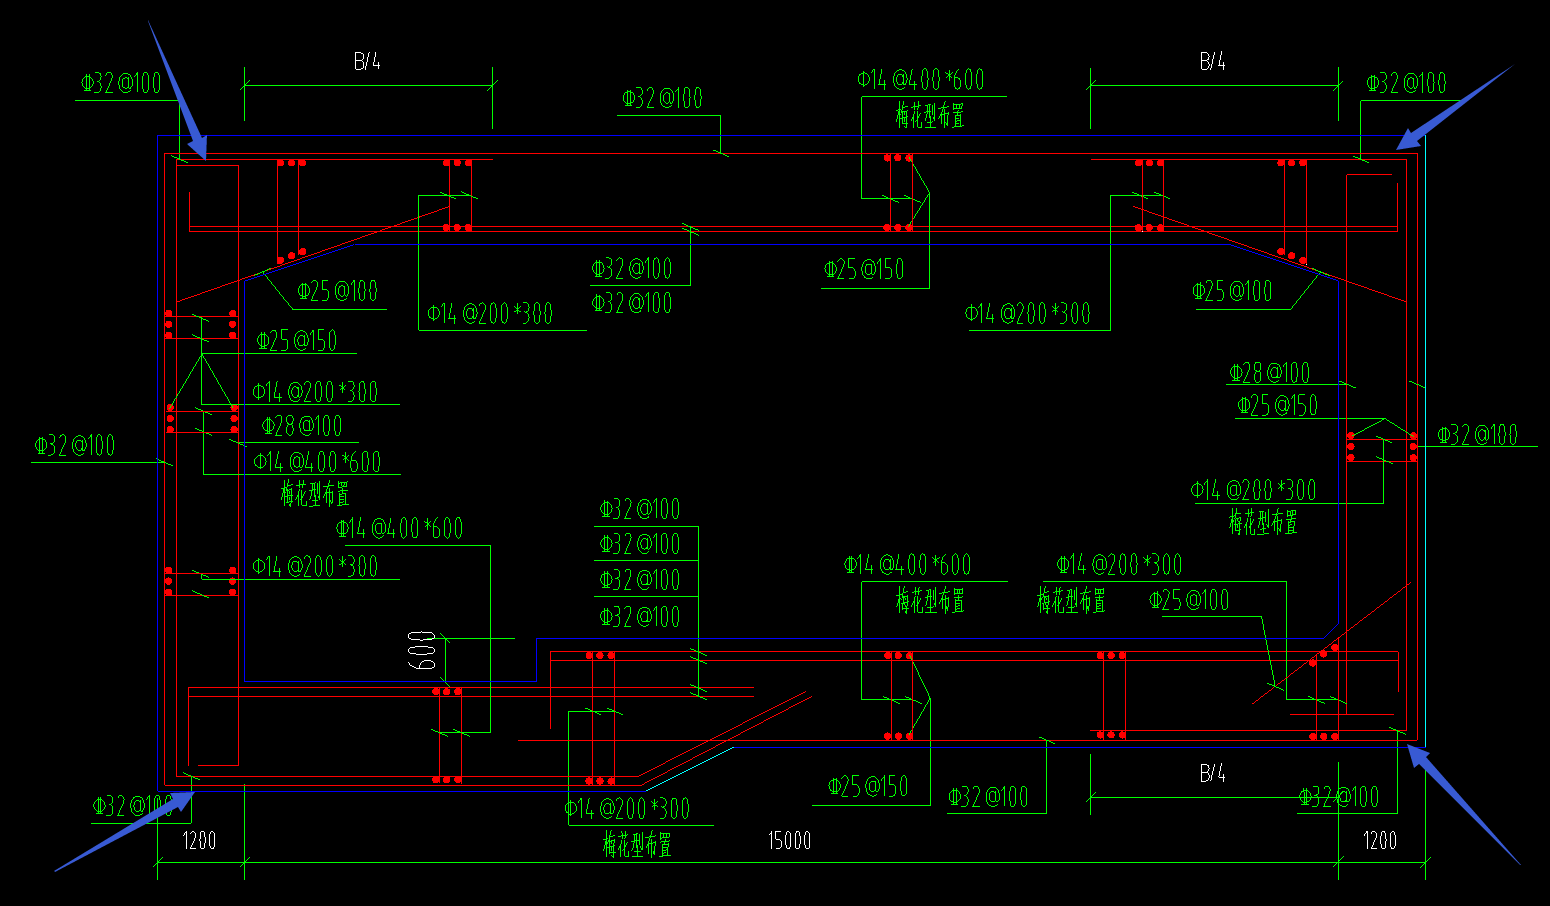Image resolution: width=1550 pixels, height=906 pixels.
Task: Select the Φ28@100 label on the right wall
Action: 1270,374
